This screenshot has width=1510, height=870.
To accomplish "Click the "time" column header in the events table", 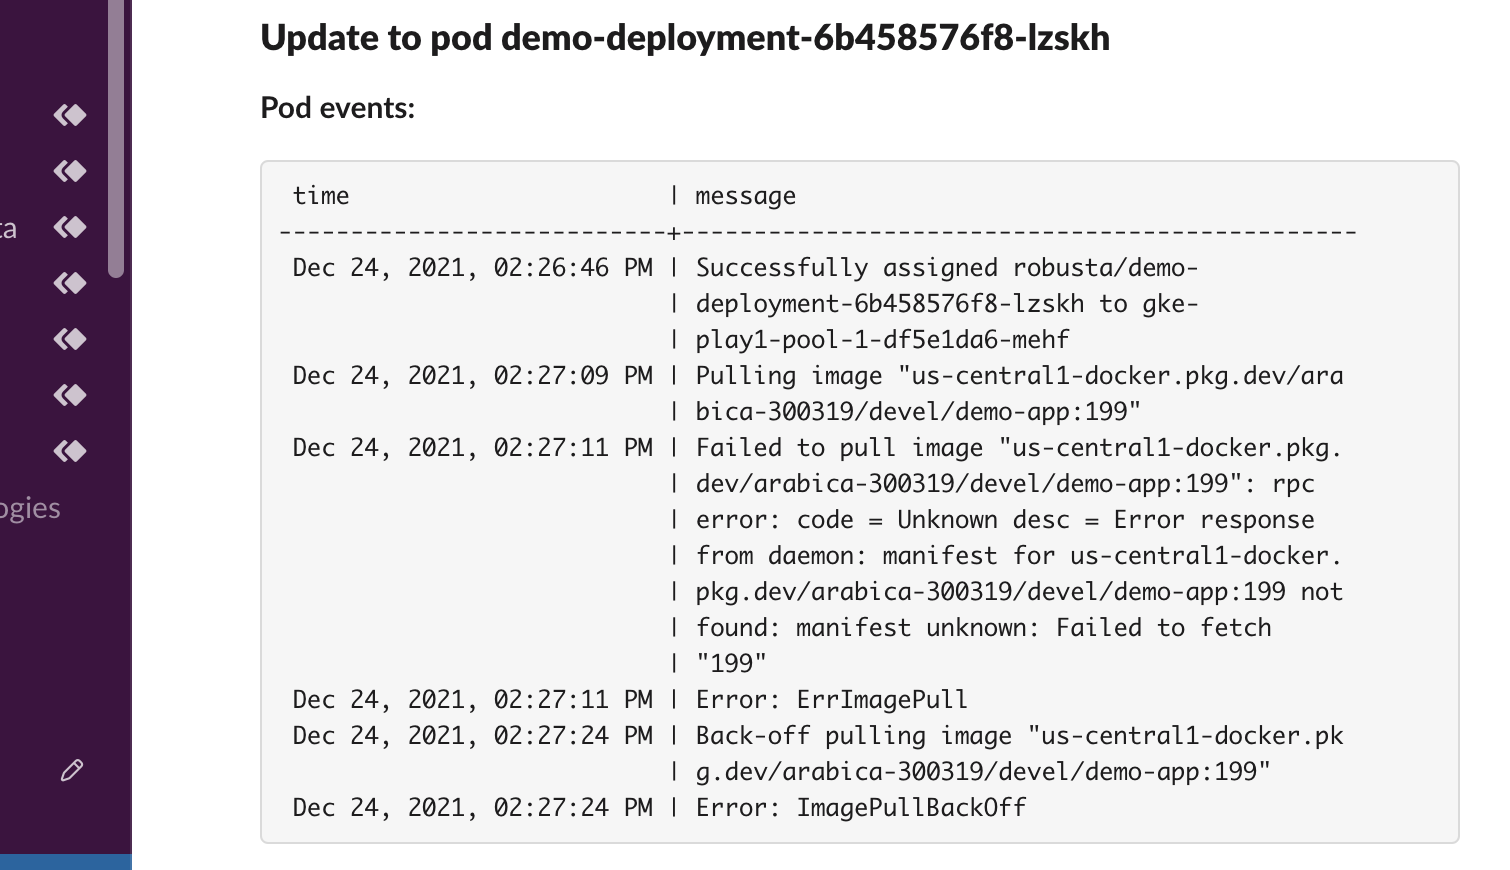I will [x=321, y=196].
